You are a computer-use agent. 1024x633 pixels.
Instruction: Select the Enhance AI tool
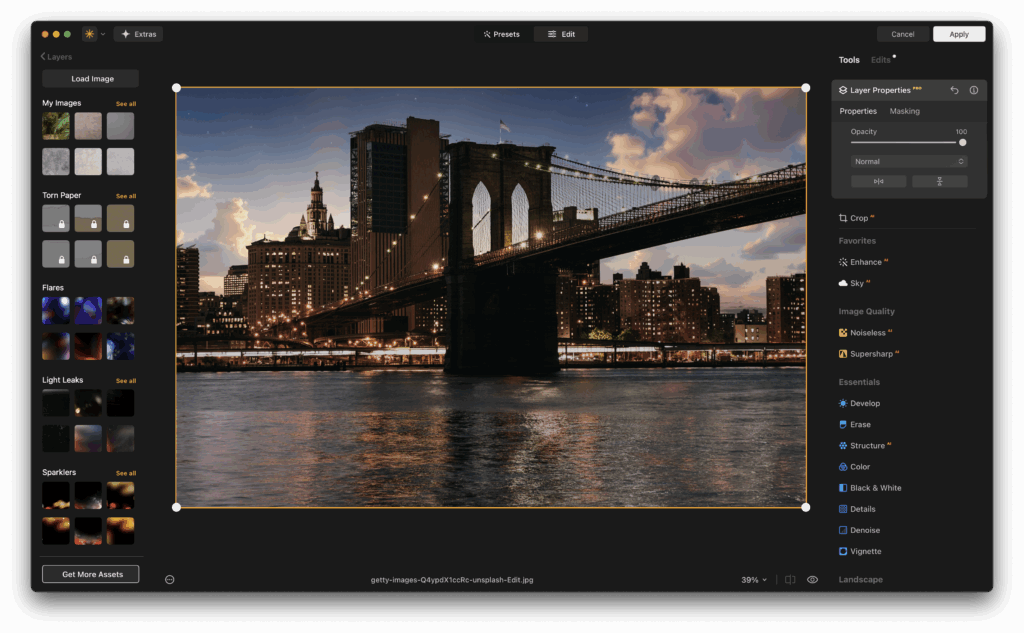click(865, 262)
